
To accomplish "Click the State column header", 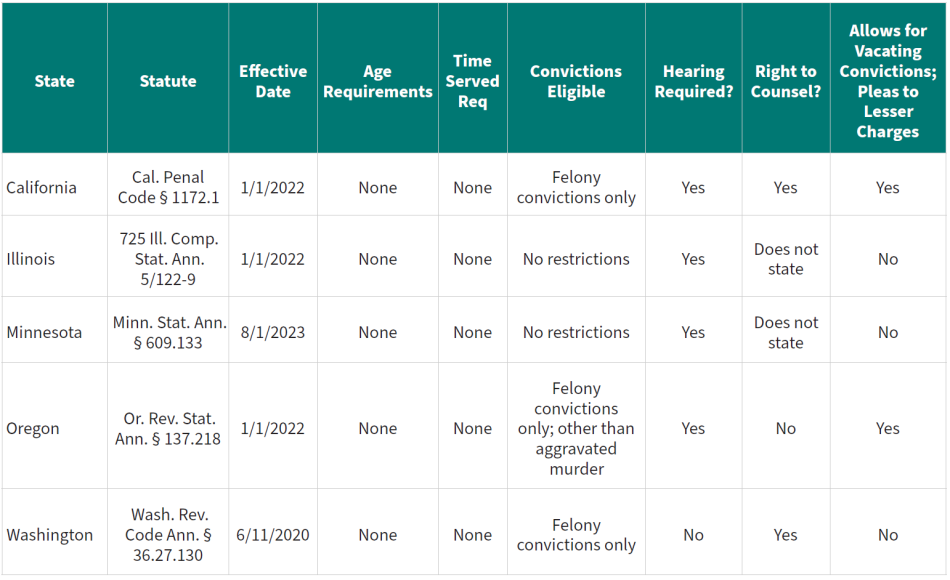I will tap(54, 81).
